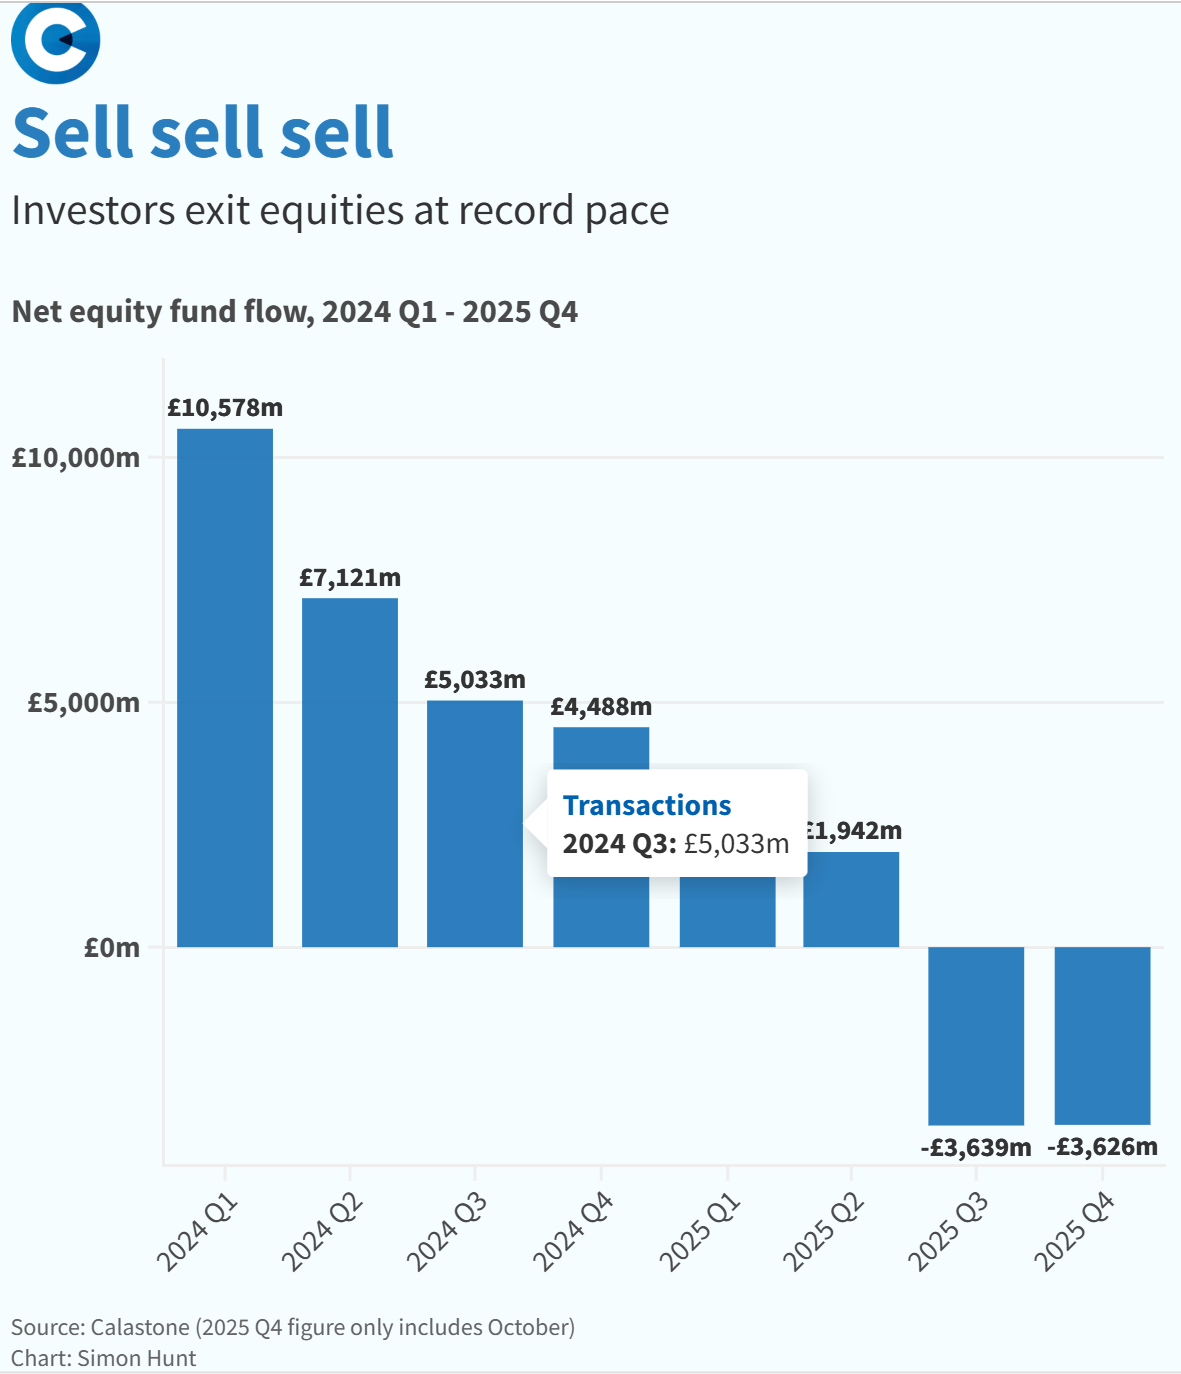Select the negative 2025 Q3 bar
This screenshot has width=1181, height=1374.
(x=976, y=1036)
